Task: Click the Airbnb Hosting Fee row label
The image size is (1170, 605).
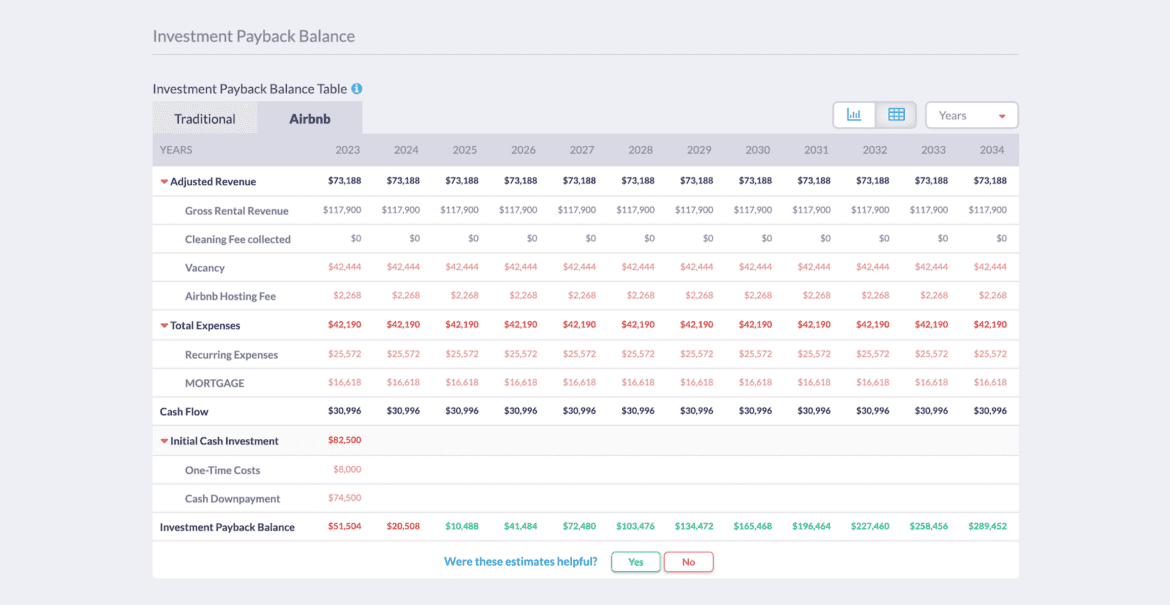Action: [231, 296]
